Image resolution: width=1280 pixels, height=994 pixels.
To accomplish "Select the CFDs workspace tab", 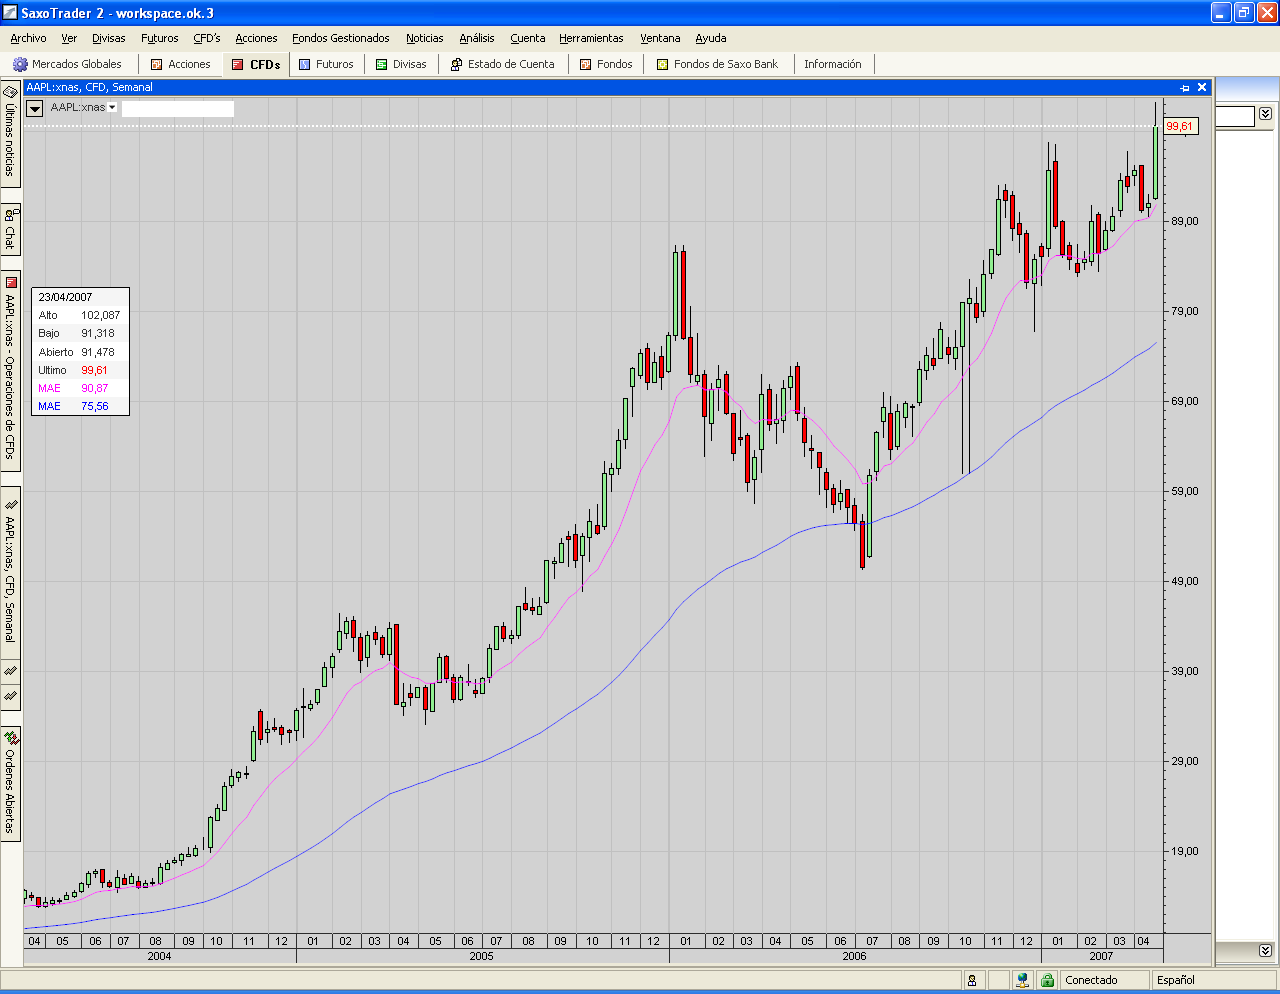I will coord(256,64).
